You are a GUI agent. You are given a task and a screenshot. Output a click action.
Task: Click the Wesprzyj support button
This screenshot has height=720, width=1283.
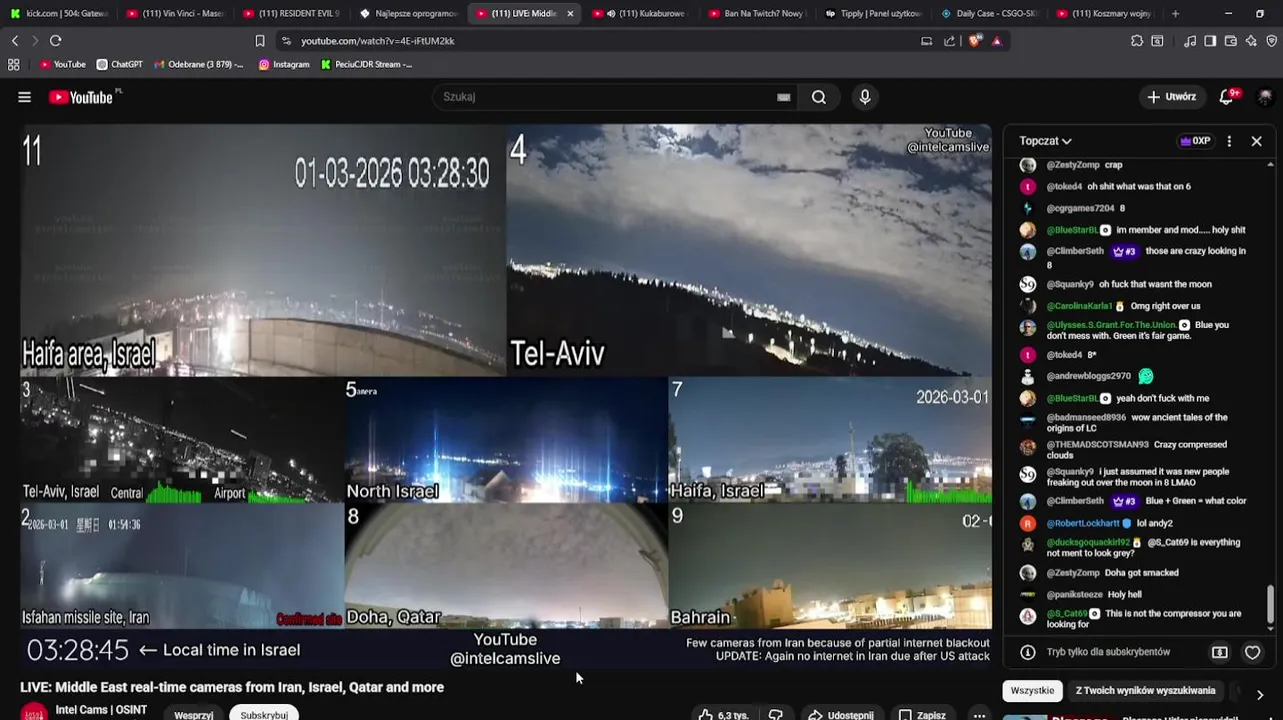[x=194, y=714]
